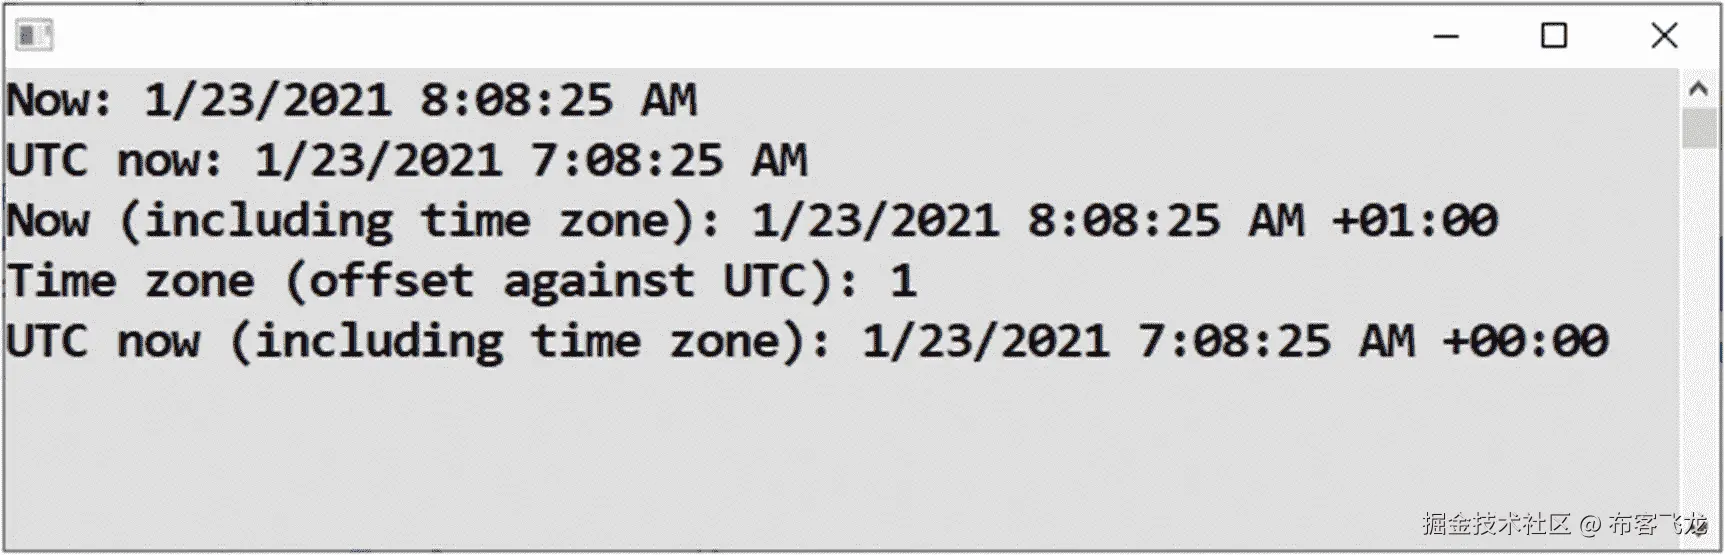Click the +01:00 offset value
The width and height of the screenshot is (1725, 555).
coord(1415,221)
